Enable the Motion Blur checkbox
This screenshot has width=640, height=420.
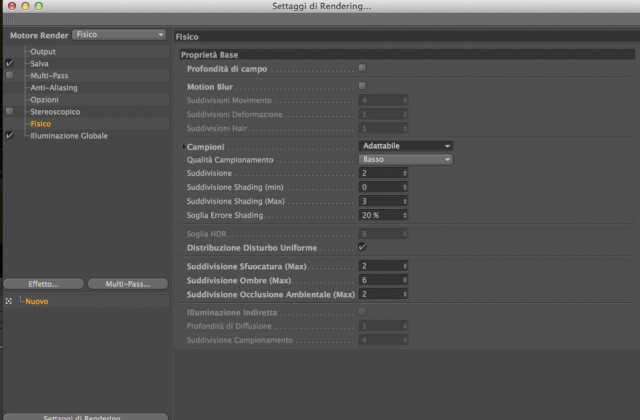coord(362,86)
